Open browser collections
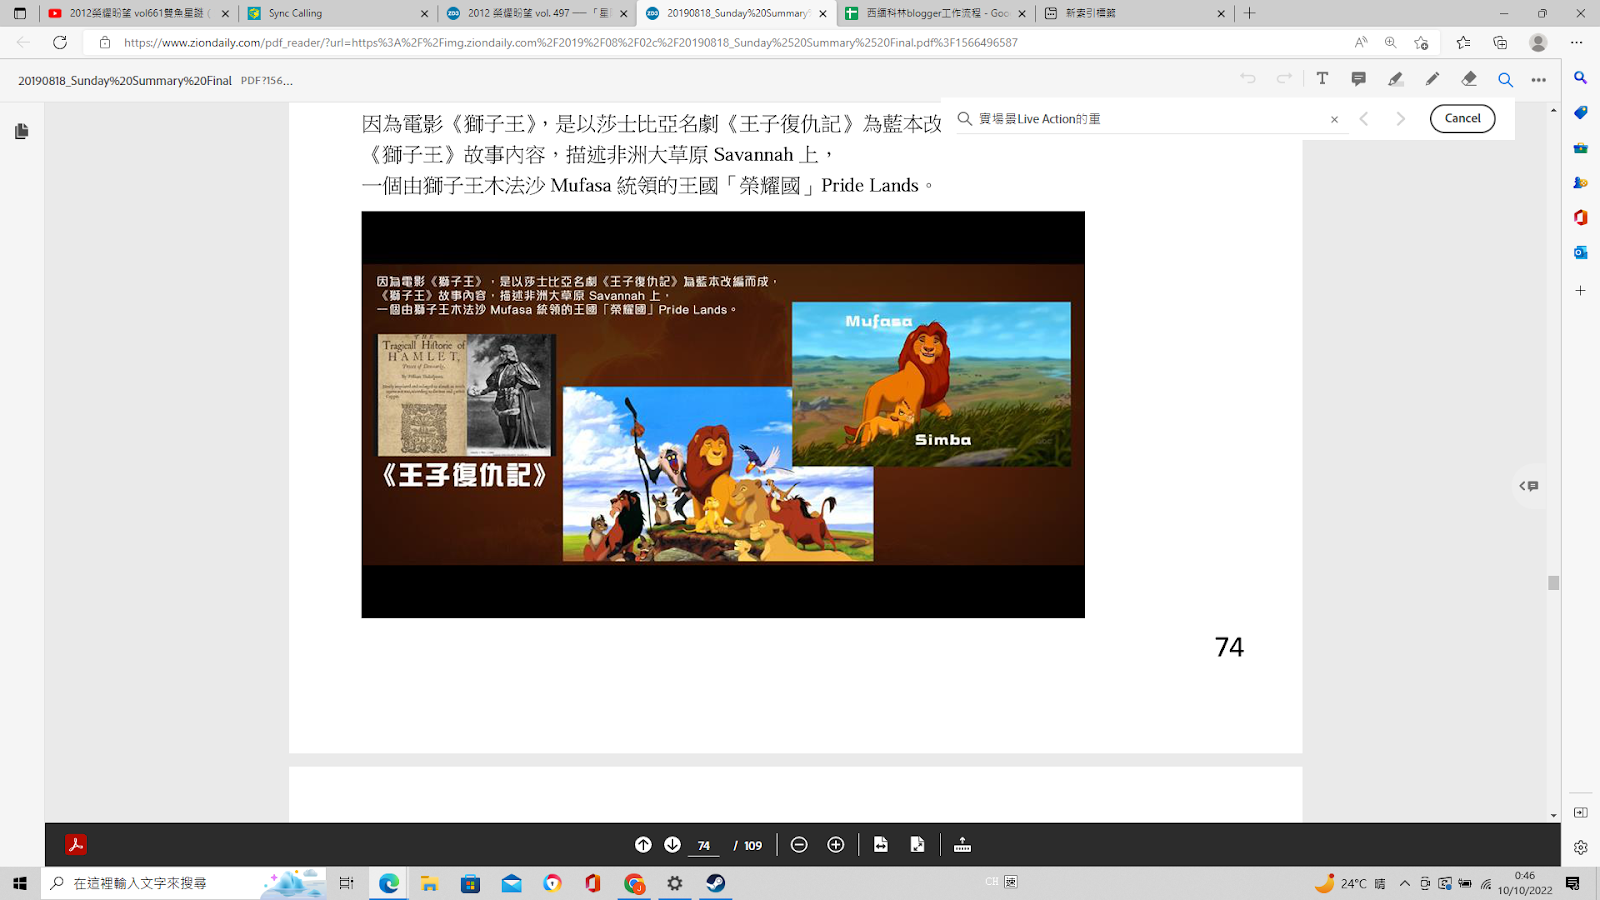Screen dimensions: 1600x900 coord(1500,42)
